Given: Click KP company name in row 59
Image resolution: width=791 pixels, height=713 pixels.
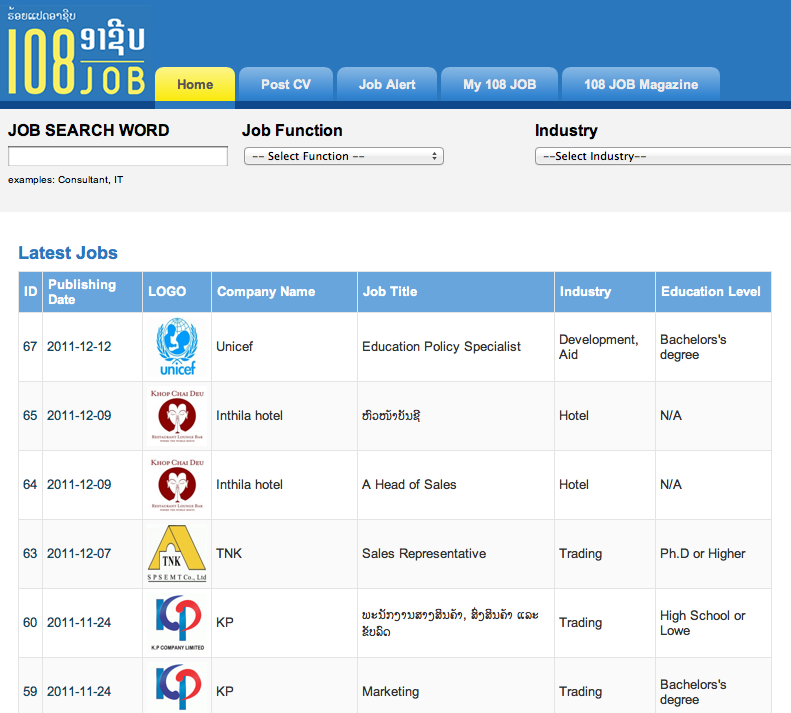Looking at the screenshot, I should (x=225, y=691).
